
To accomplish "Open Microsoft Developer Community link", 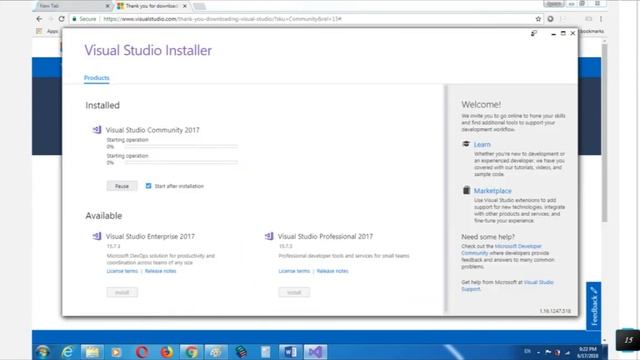I will 502,249.
